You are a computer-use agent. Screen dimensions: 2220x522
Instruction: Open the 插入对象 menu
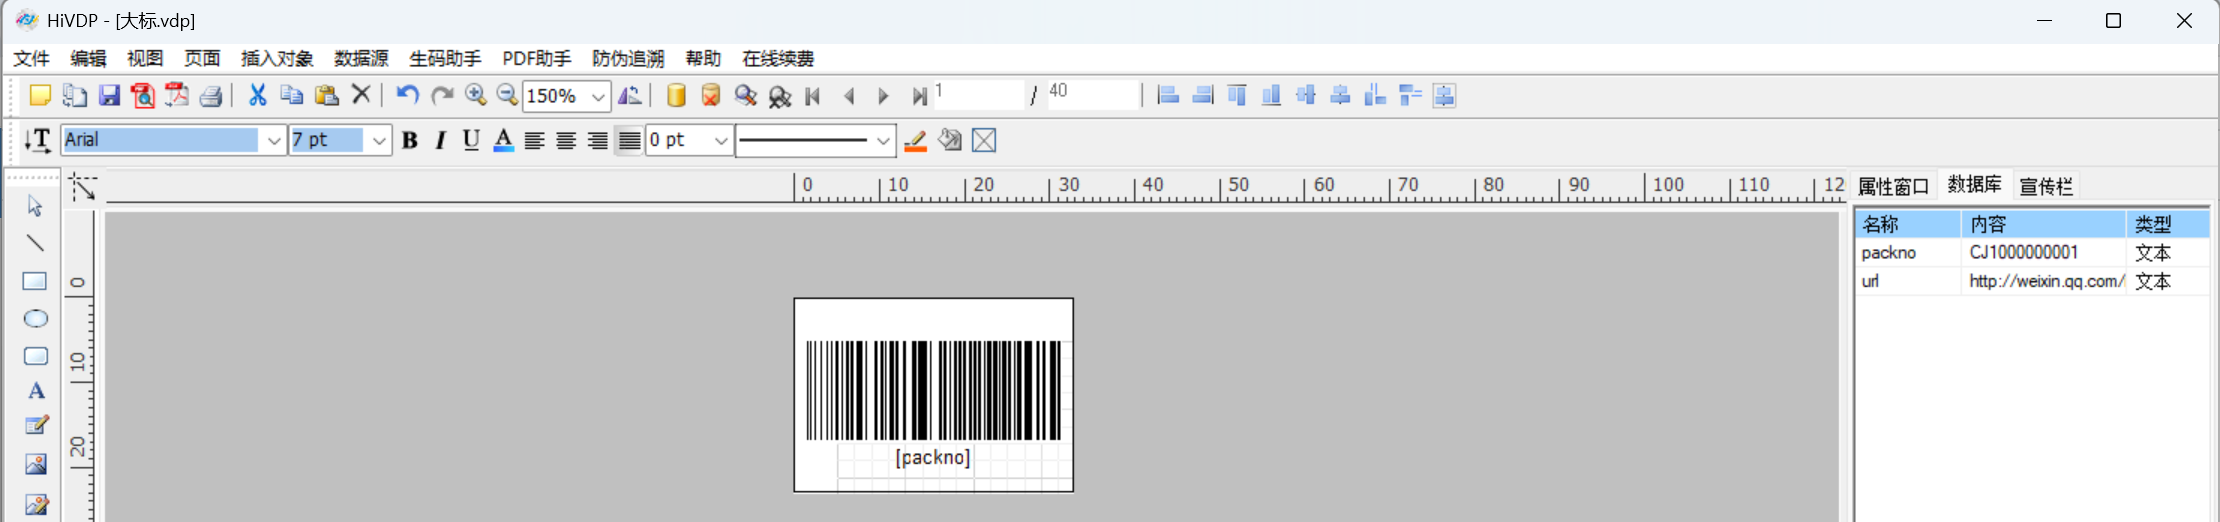coord(277,59)
